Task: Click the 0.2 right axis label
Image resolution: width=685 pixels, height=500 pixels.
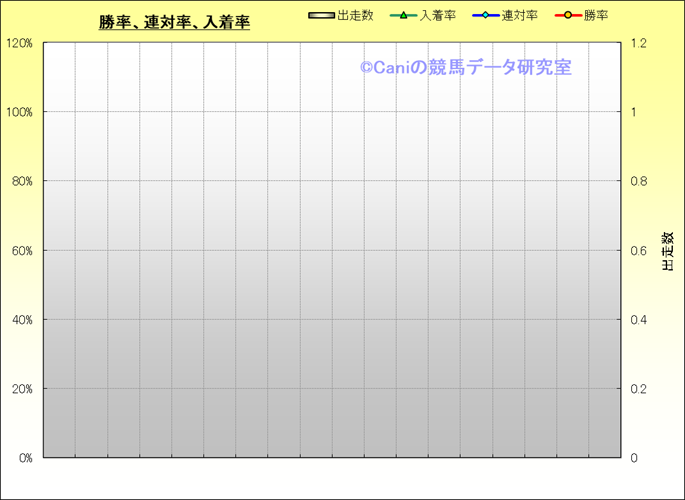Action: coord(638,389)
